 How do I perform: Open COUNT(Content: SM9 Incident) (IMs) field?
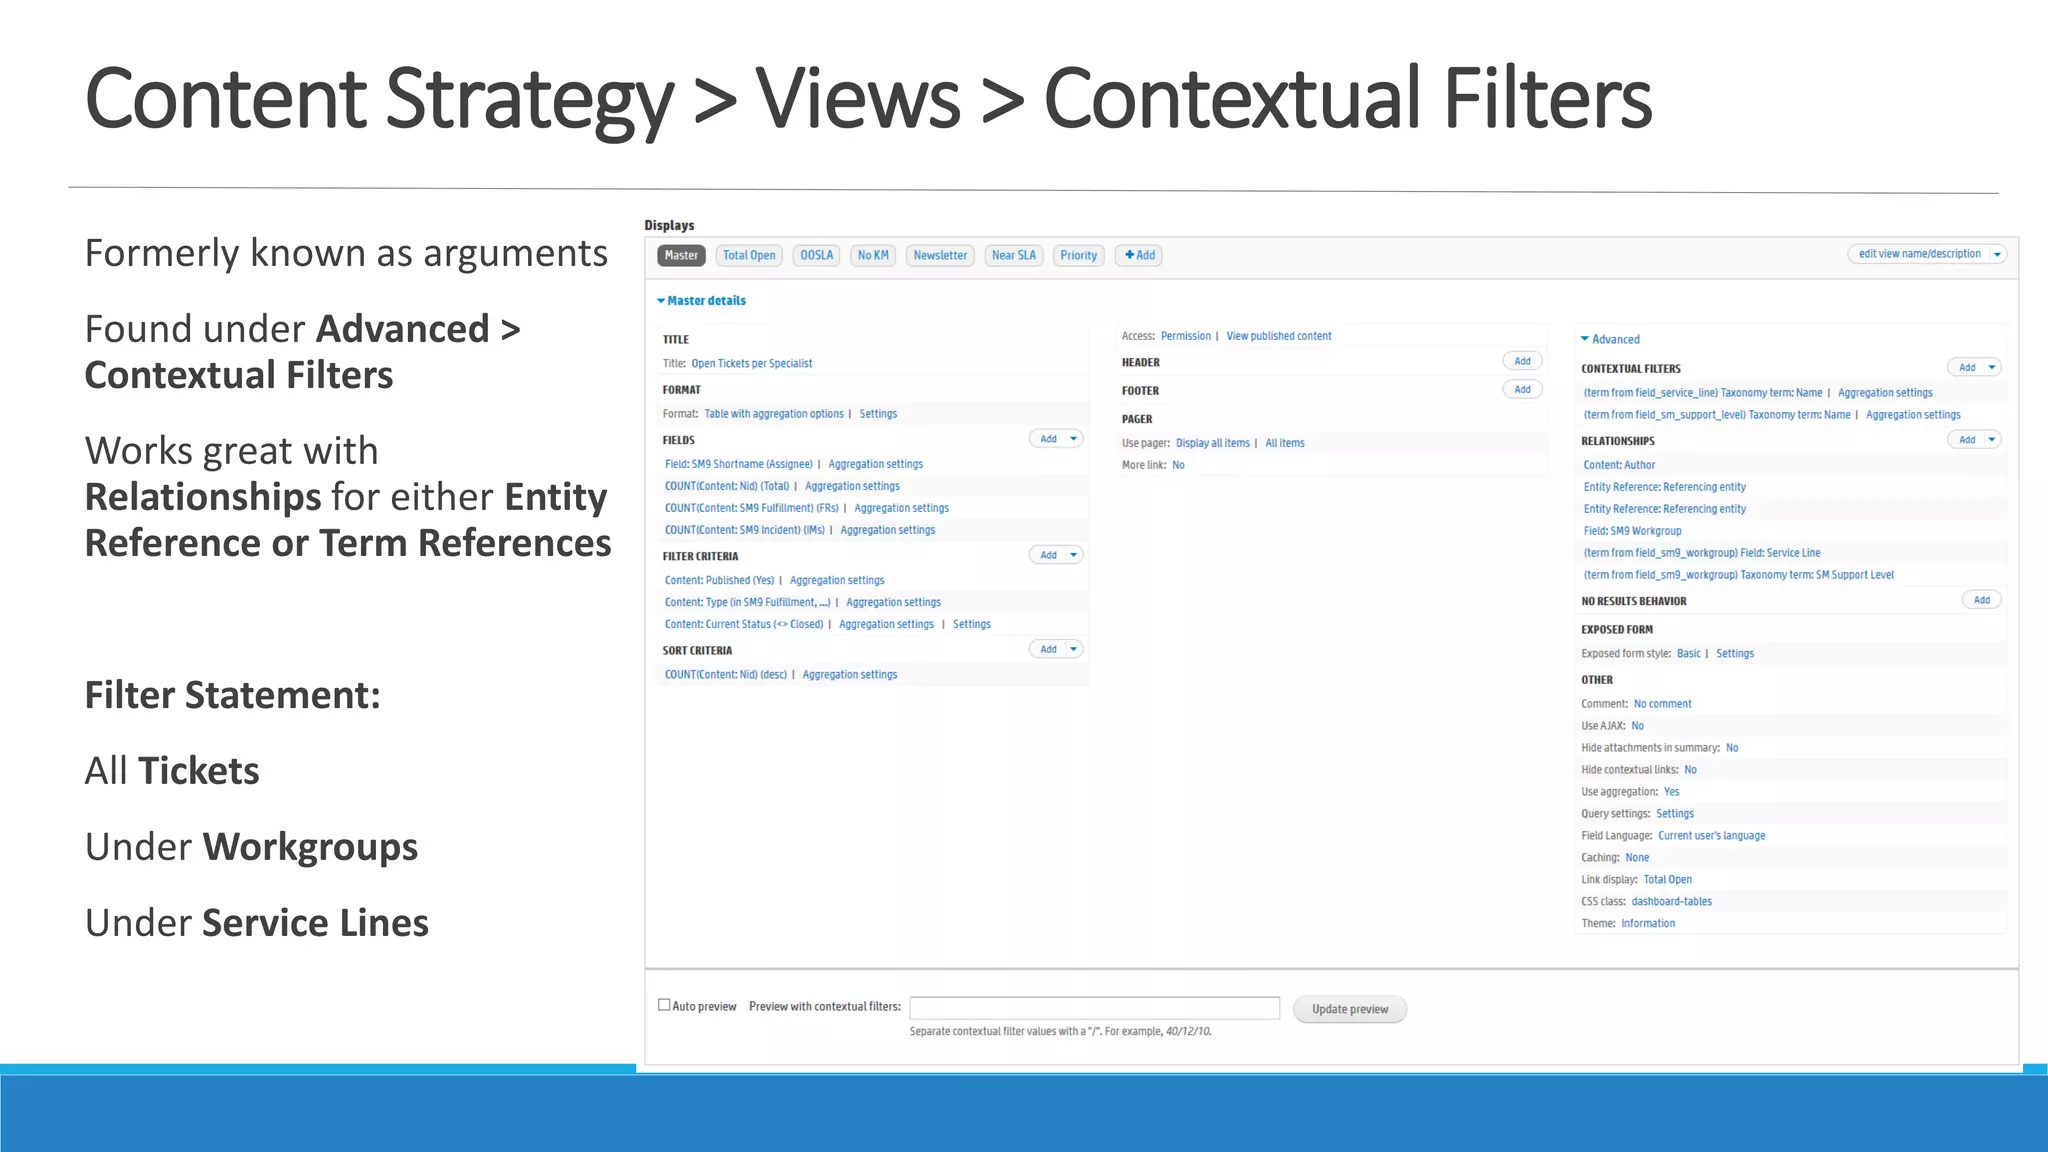(744, 530)
